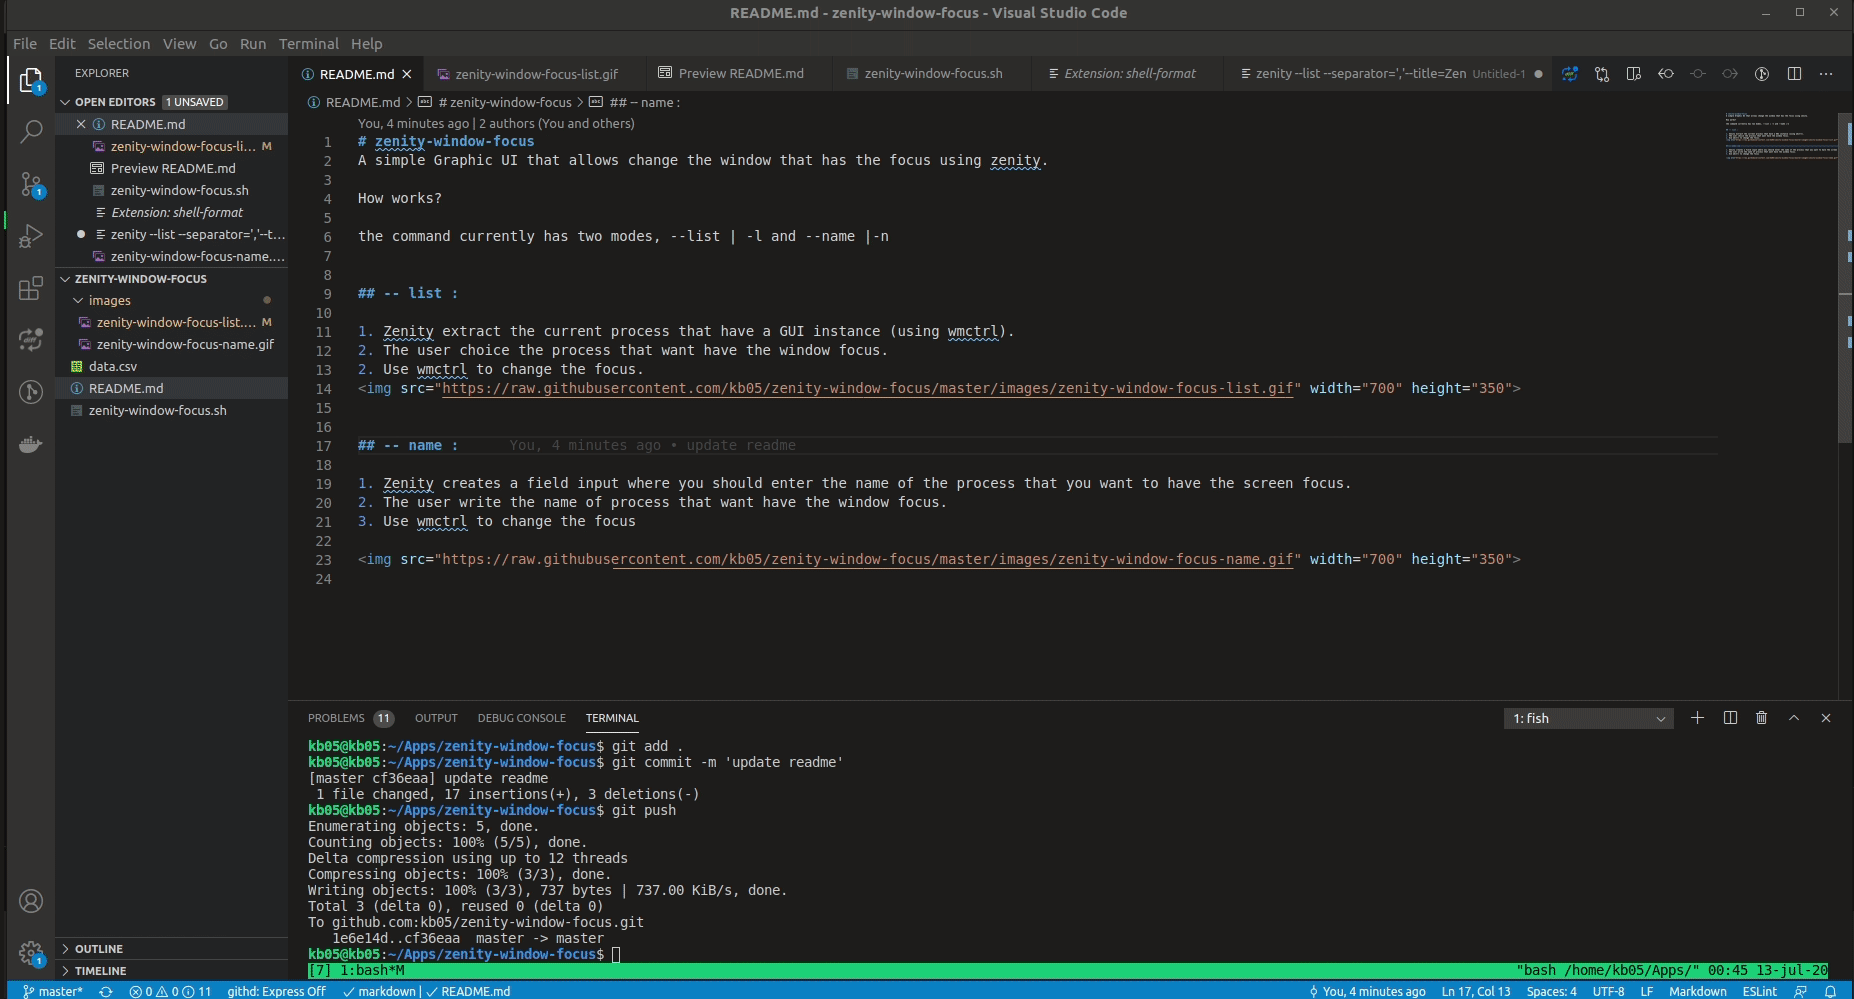Add a new terminal with plus icon
Image resolution: width=1854 pixels, height=999 pixels.
1697,718
